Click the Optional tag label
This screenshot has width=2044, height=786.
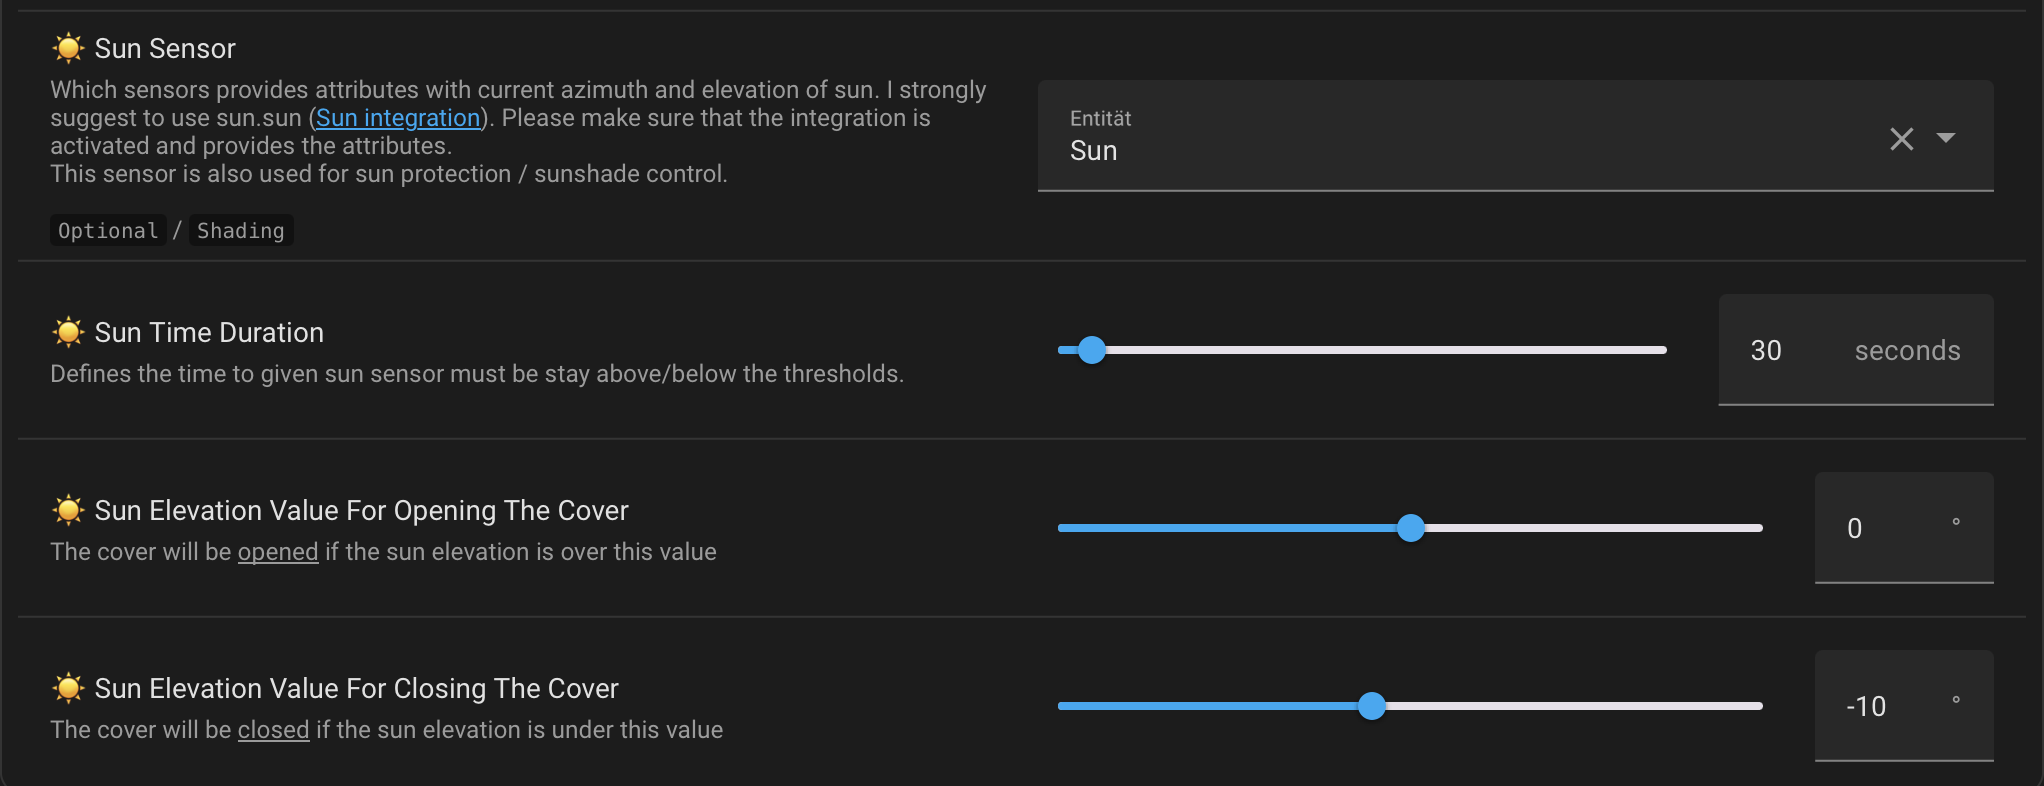coord(108,231)
